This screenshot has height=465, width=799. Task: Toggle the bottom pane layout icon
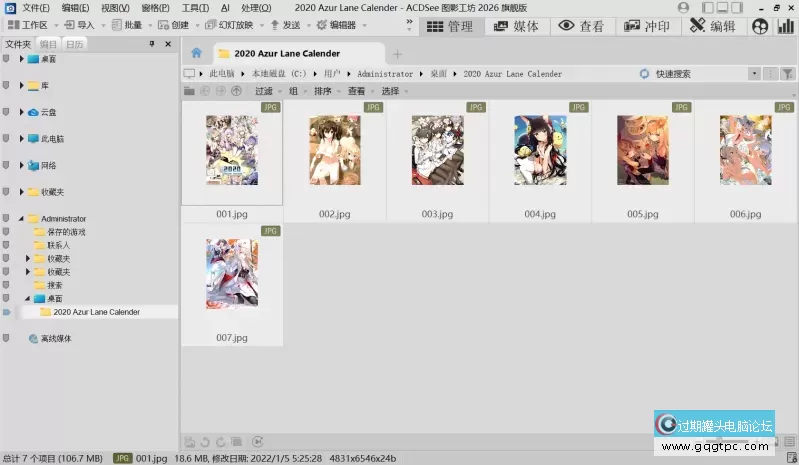tap(722, 8)
